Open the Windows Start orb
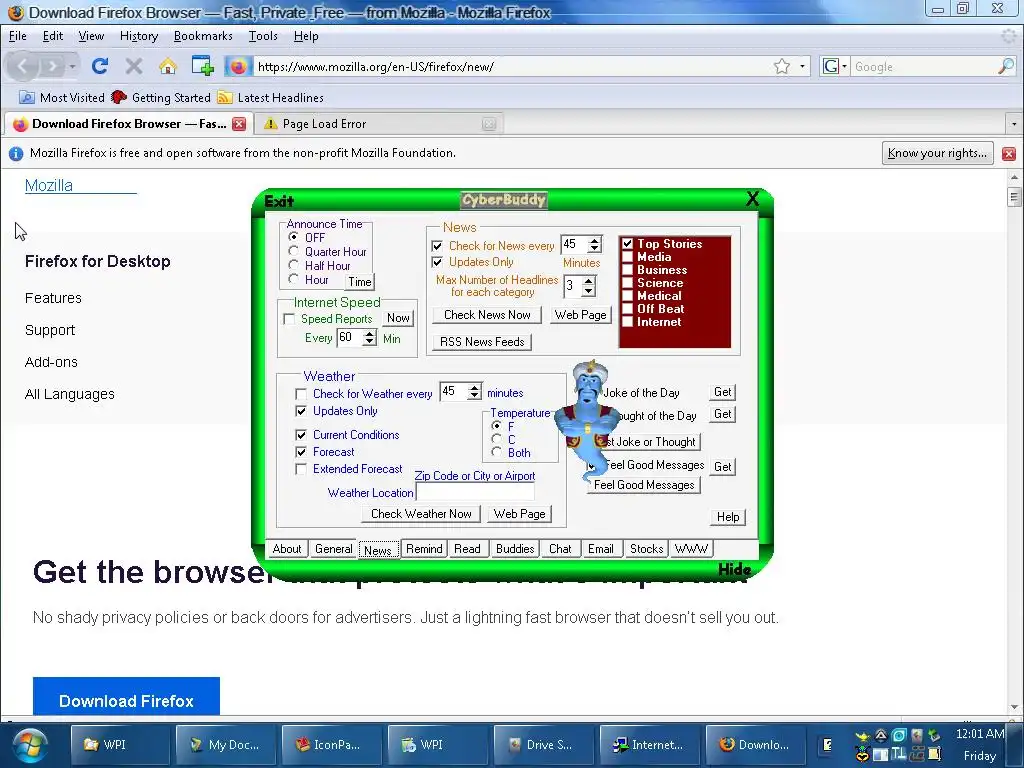 pos(29,745)
